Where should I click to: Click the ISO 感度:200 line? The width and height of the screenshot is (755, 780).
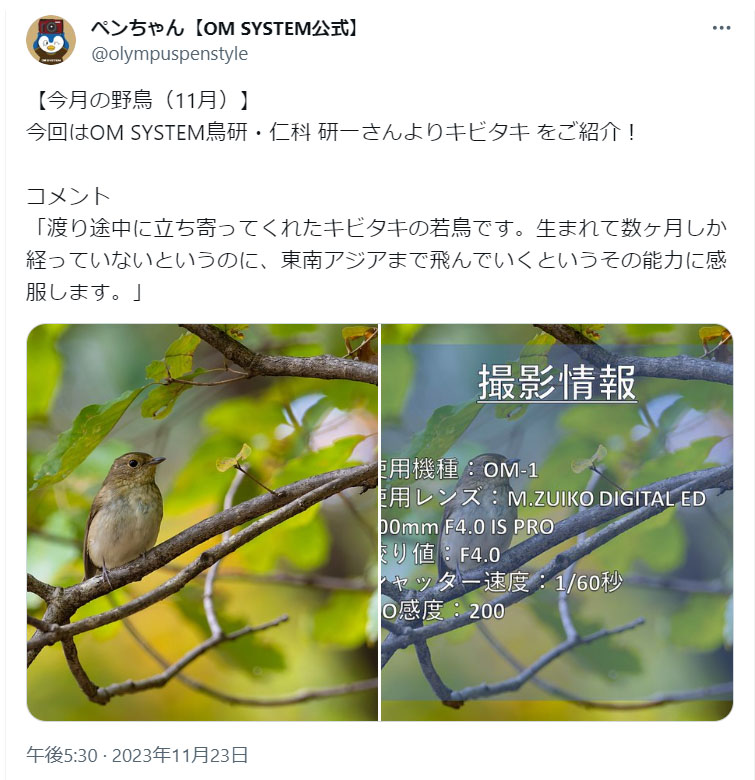443,611
